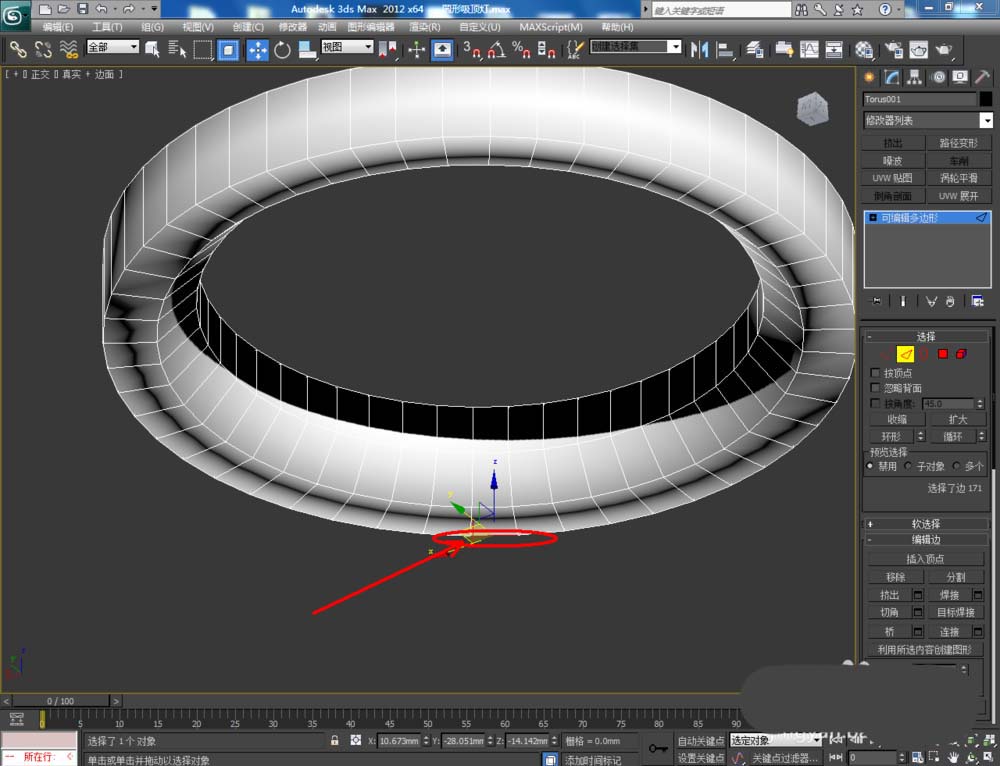Click the 扩大 grow selection button
The width and height of the screenshot is (1000, 766).
(958, 419)
